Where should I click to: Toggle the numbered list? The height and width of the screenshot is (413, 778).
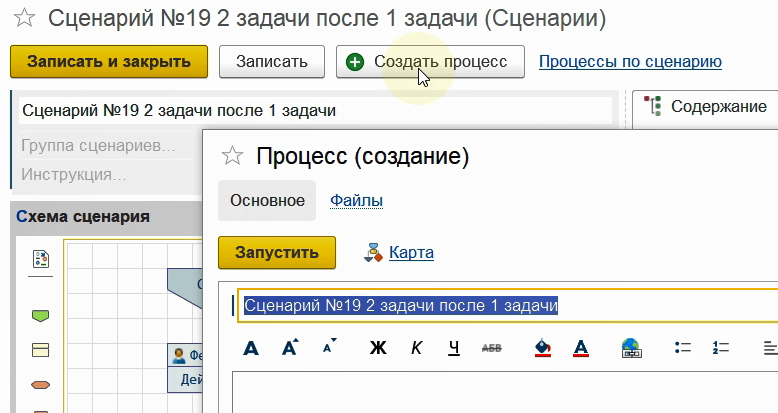720,348
